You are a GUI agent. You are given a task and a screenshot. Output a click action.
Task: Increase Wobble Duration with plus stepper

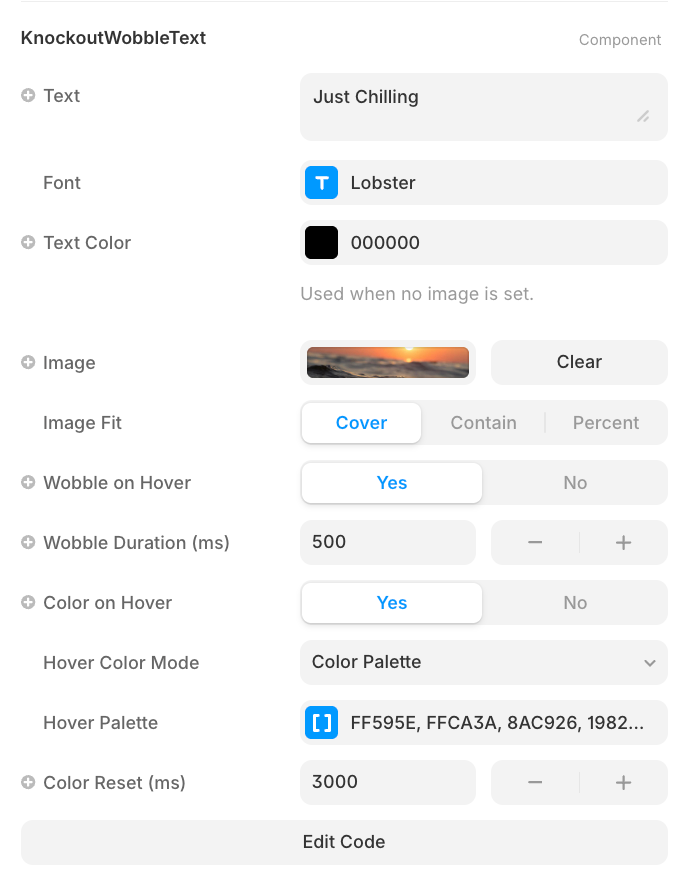pos(623,543)
